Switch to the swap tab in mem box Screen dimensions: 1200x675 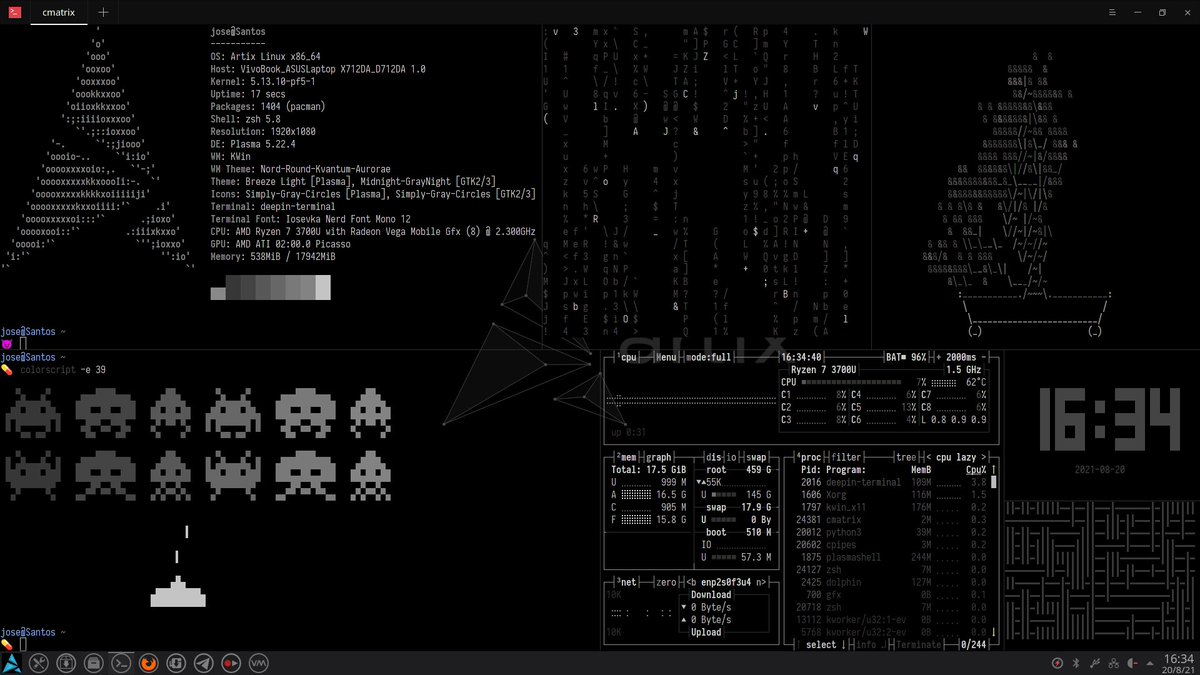[x=756, y=456]
